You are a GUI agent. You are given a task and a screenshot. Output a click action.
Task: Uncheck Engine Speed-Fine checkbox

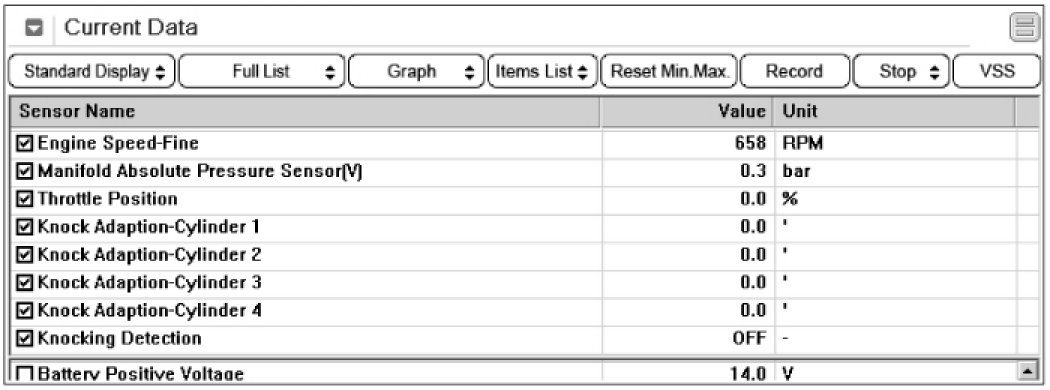click(24, 143)
